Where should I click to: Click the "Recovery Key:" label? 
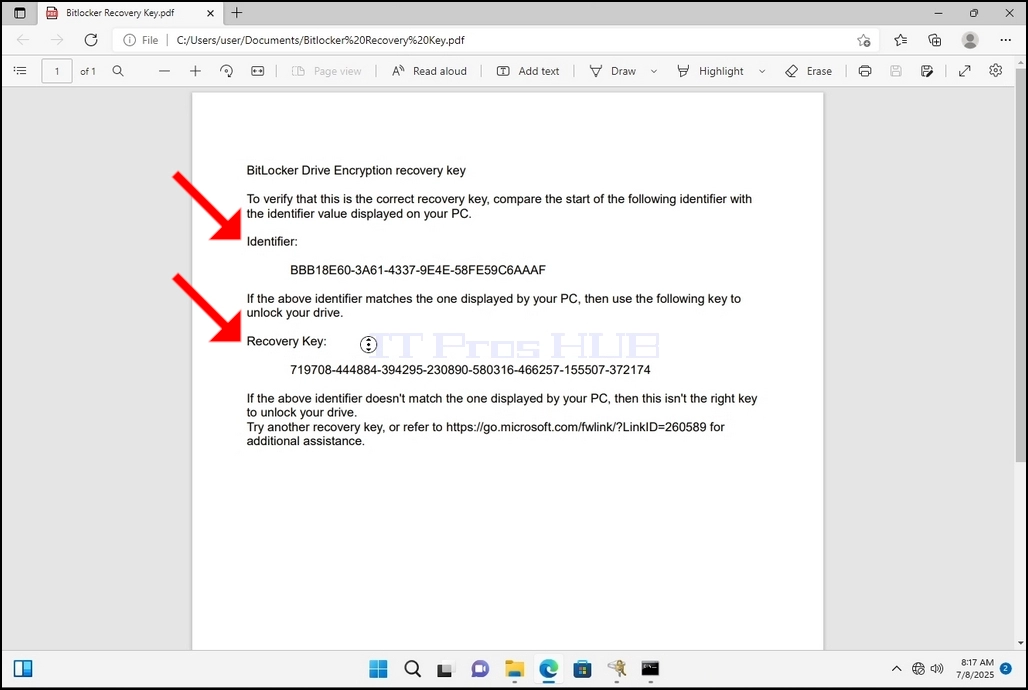(287, 341)
